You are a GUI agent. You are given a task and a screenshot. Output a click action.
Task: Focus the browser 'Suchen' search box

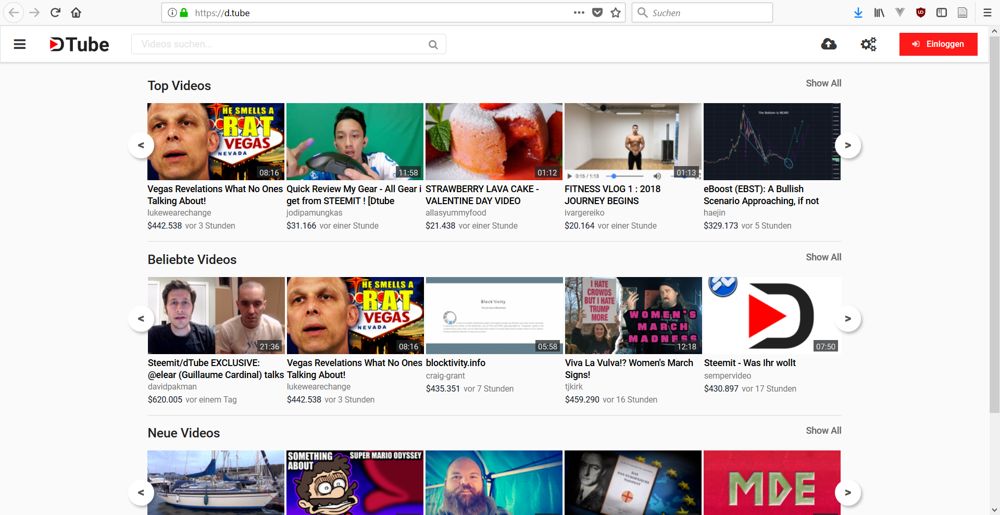pyautogui.click(x=702, y=12)
